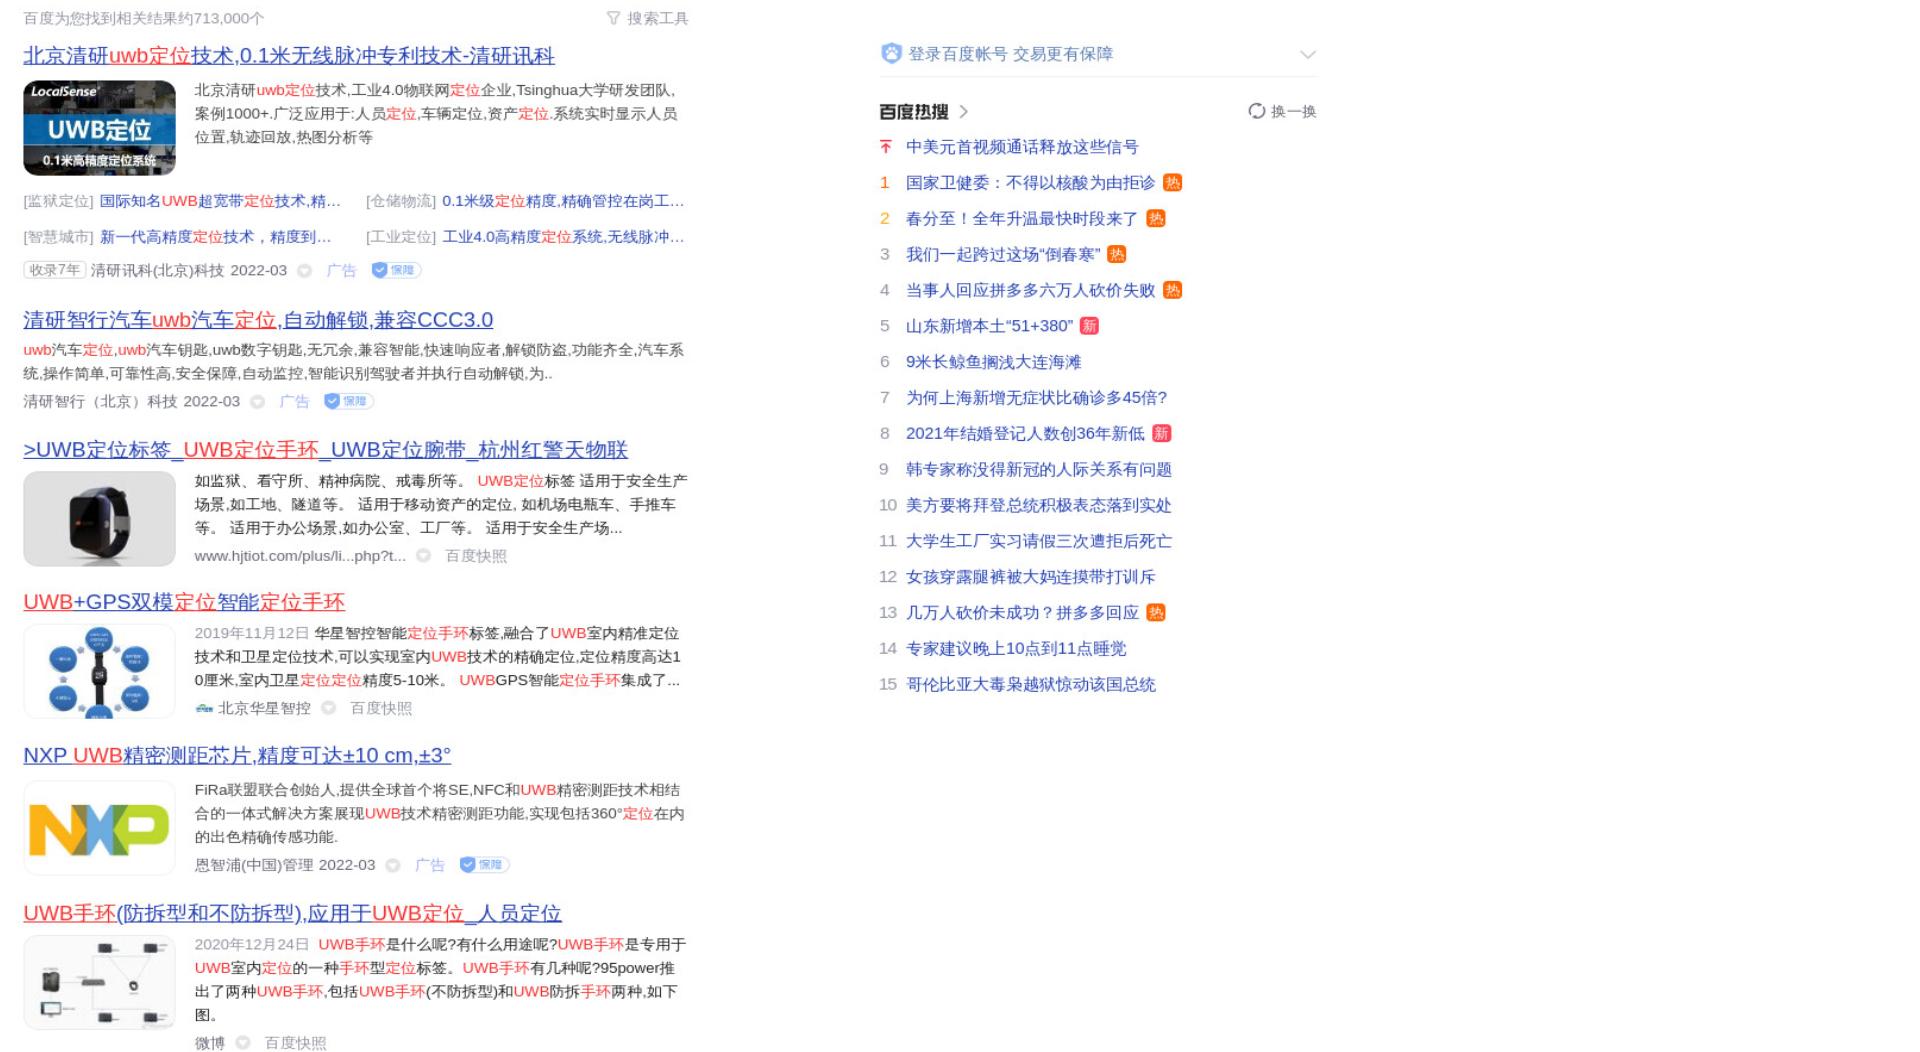Open 百度快照 for the 微博 result
The height and width of the screenshot is (1052, 1920).
(x=295, y=1043)
